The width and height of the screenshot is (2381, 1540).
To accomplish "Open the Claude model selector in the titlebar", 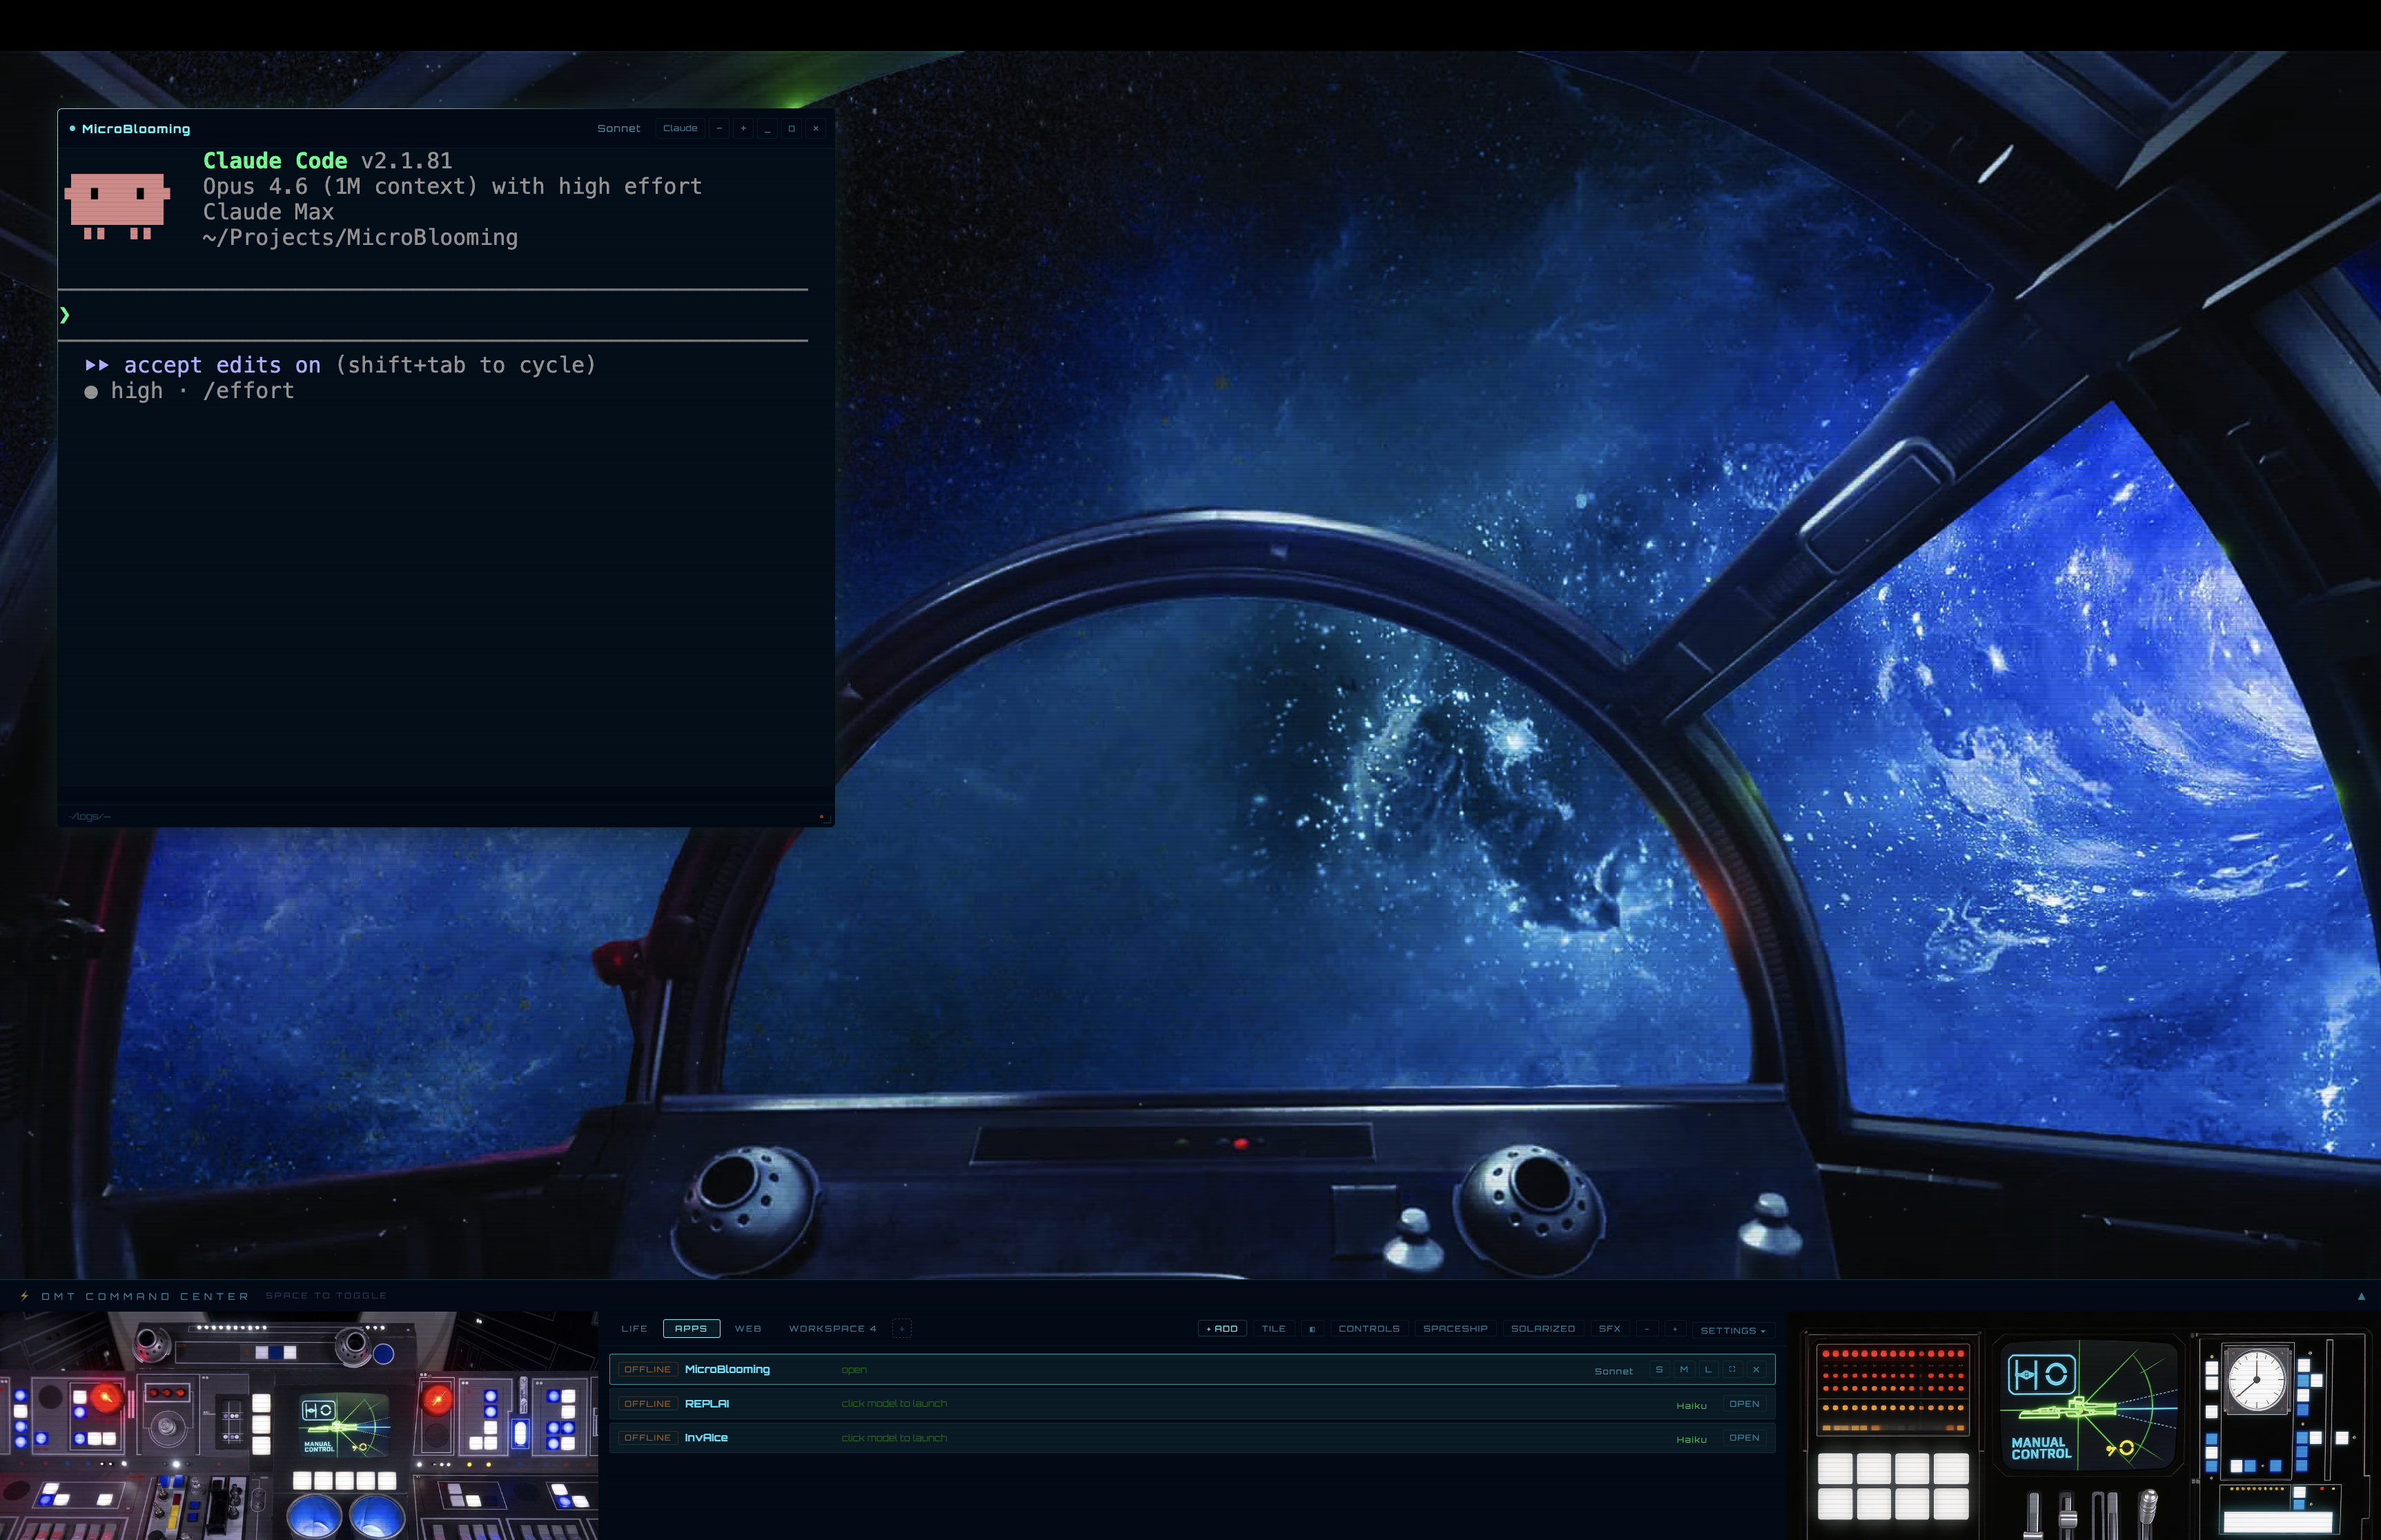I will (x=681, y=128).
